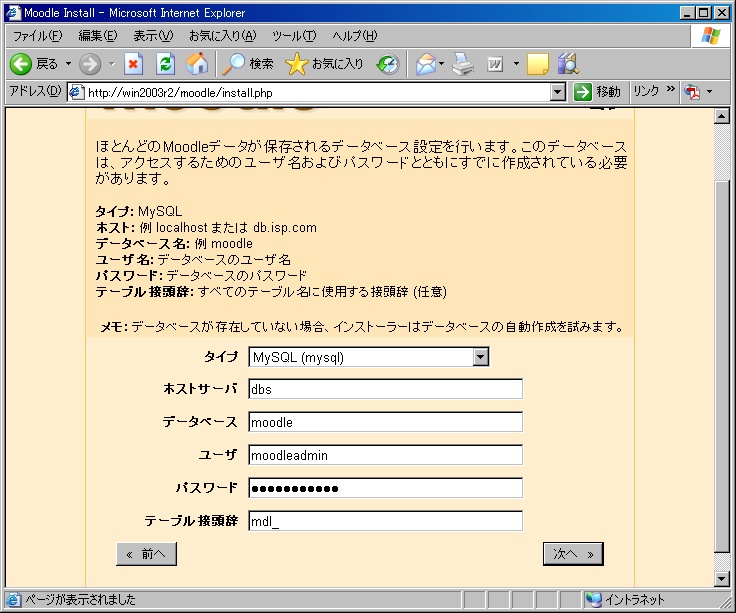Click the 'メモ:' database note line
Image resolution: width=736 pixels, height=613 pixels.
(x=361, y=327)
